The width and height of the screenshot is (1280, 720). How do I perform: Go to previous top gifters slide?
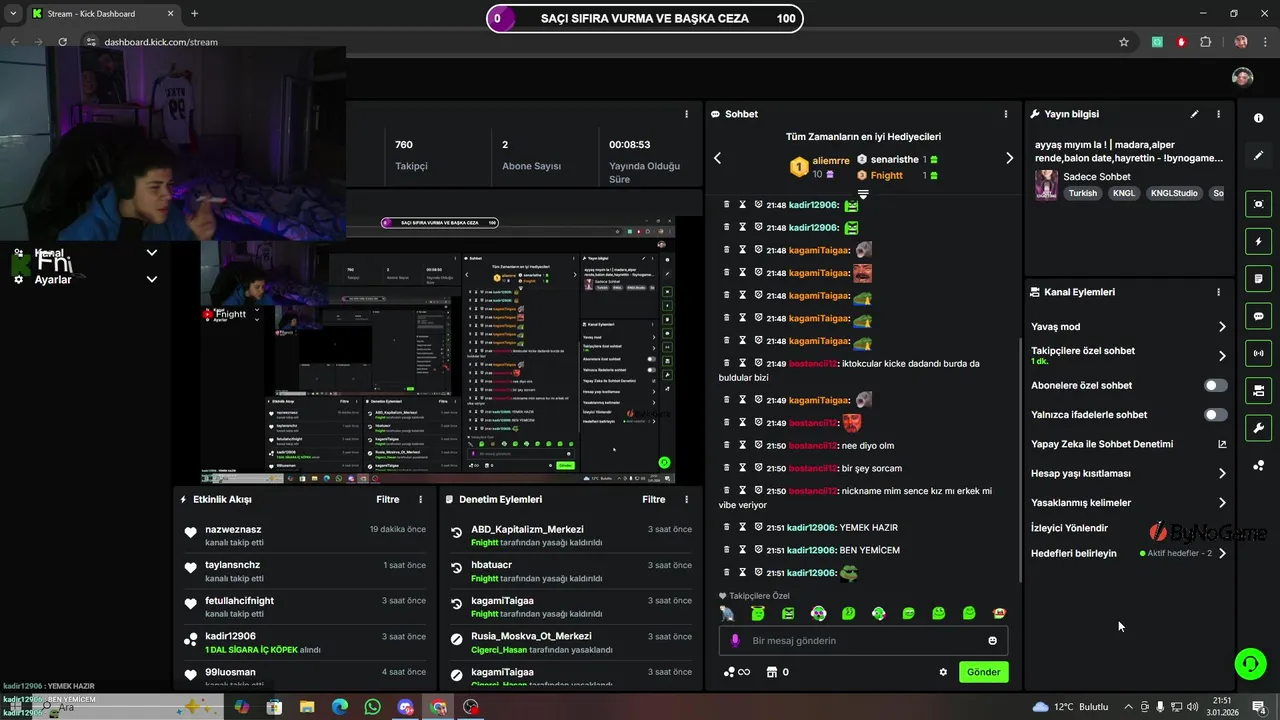pyautogui.click(x=717, y=158)
